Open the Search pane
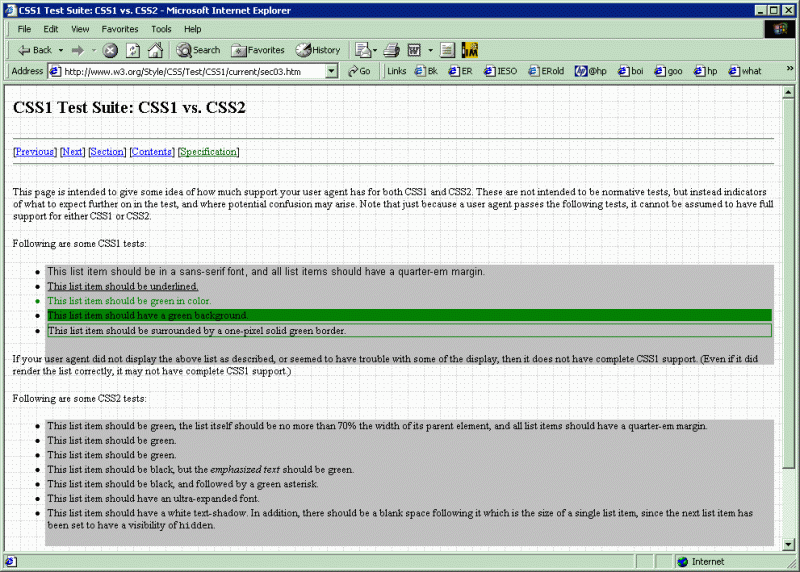The height and width of the screenshot is (572, 800). (x=198, y=50)
